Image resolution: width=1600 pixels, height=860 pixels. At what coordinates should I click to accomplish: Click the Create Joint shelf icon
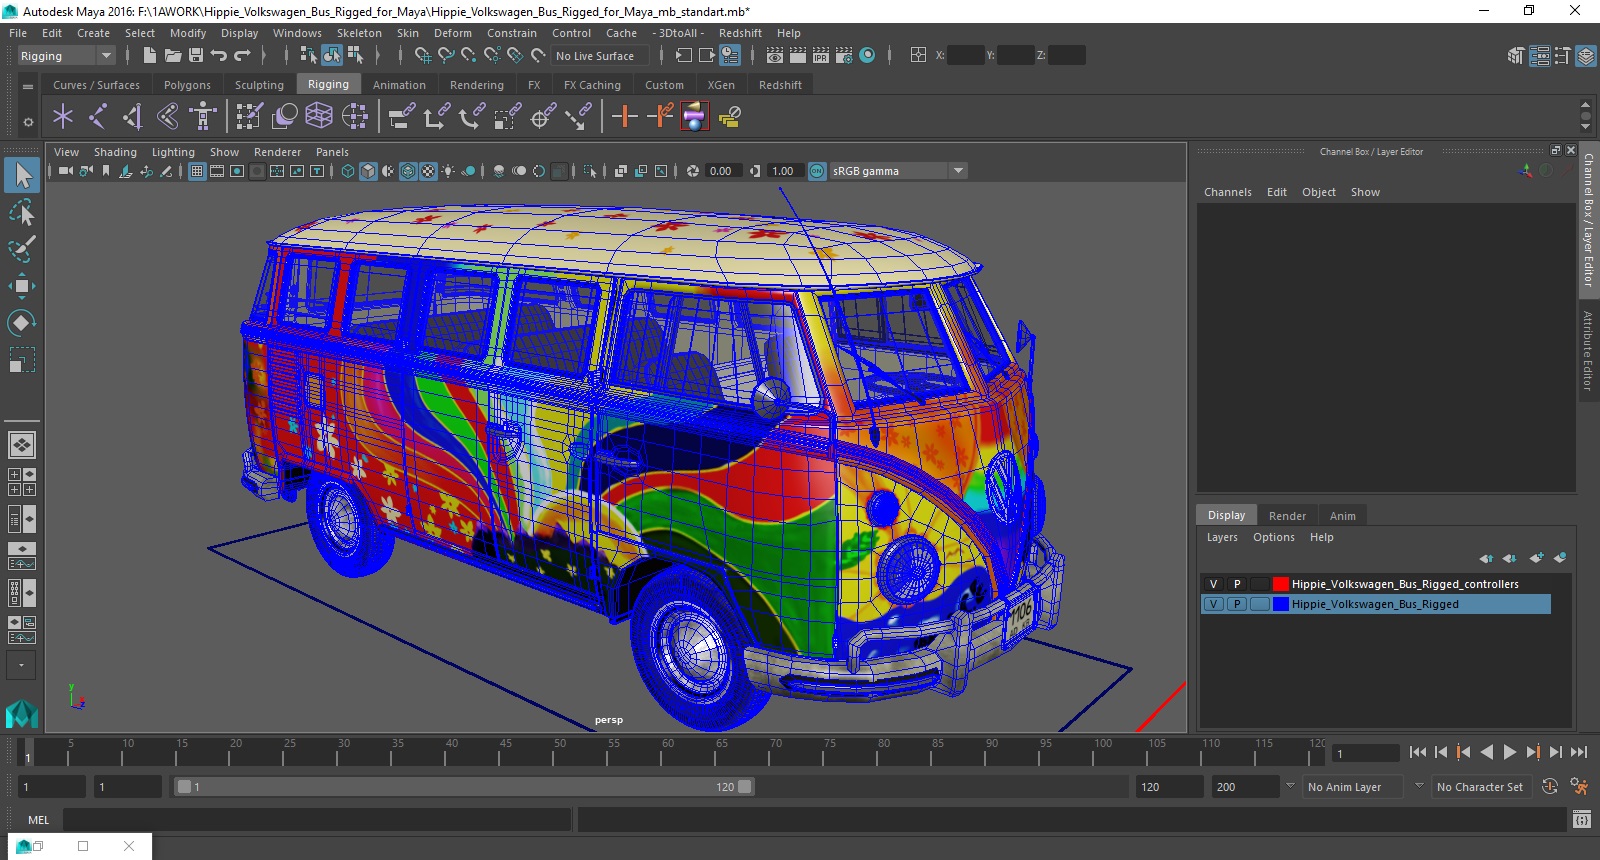[98, 117]
